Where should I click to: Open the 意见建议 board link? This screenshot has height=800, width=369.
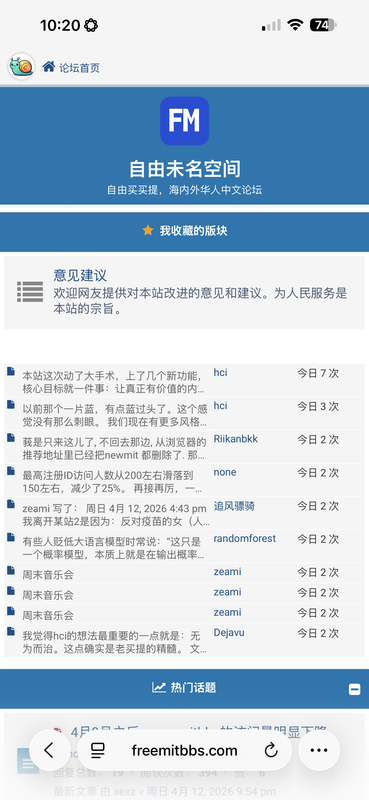click(x=80, y=275)
